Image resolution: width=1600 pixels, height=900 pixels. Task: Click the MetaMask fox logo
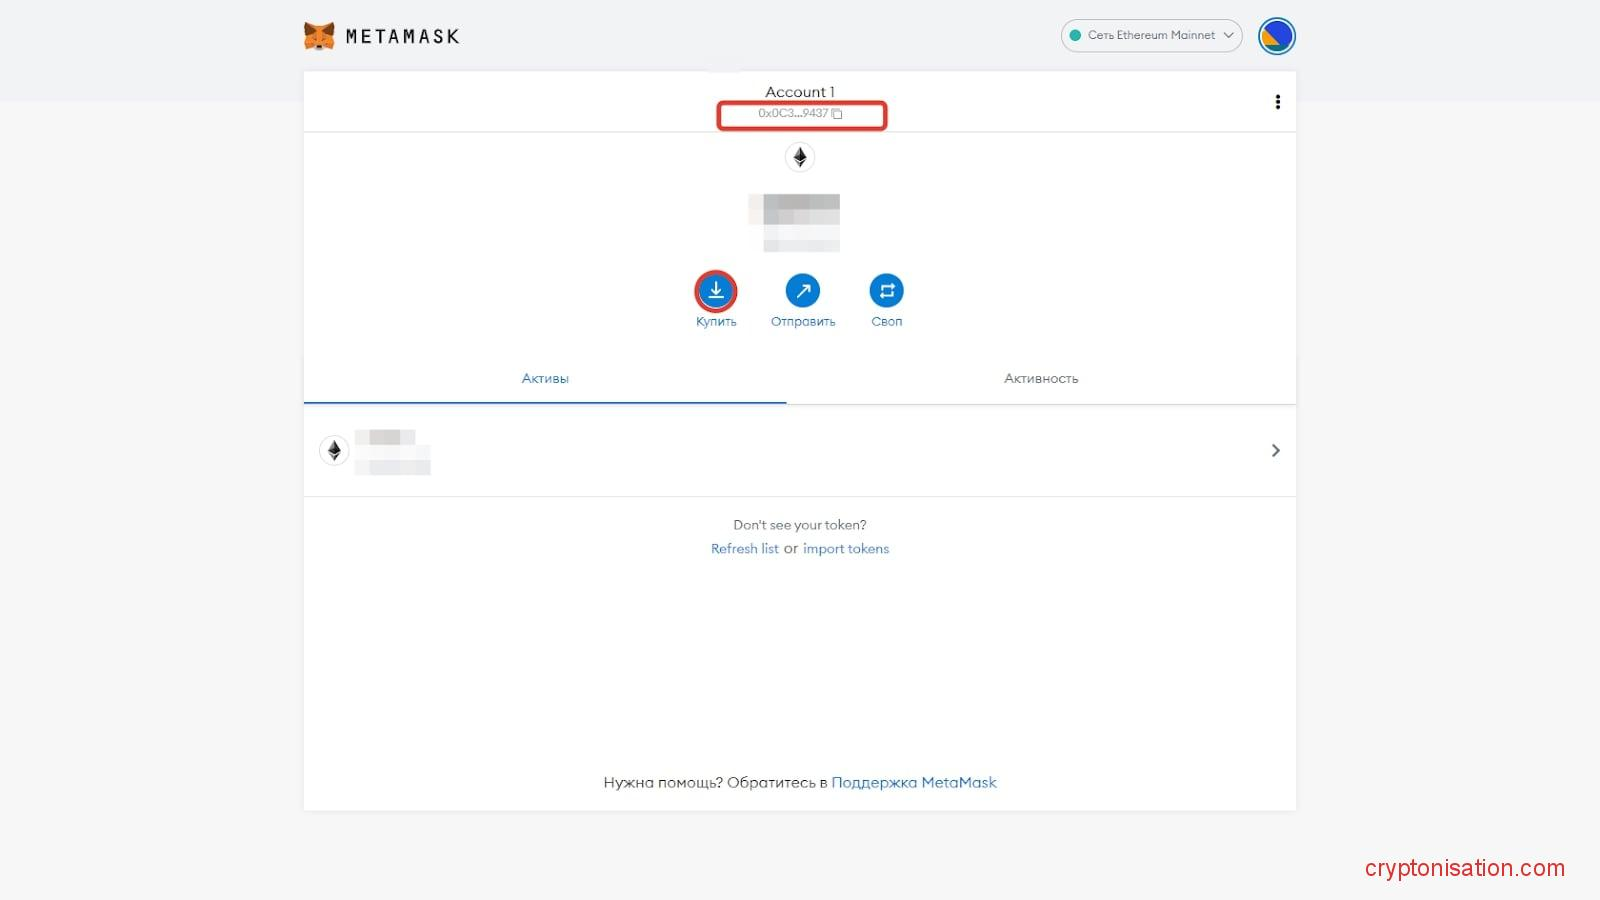[319, 36]
